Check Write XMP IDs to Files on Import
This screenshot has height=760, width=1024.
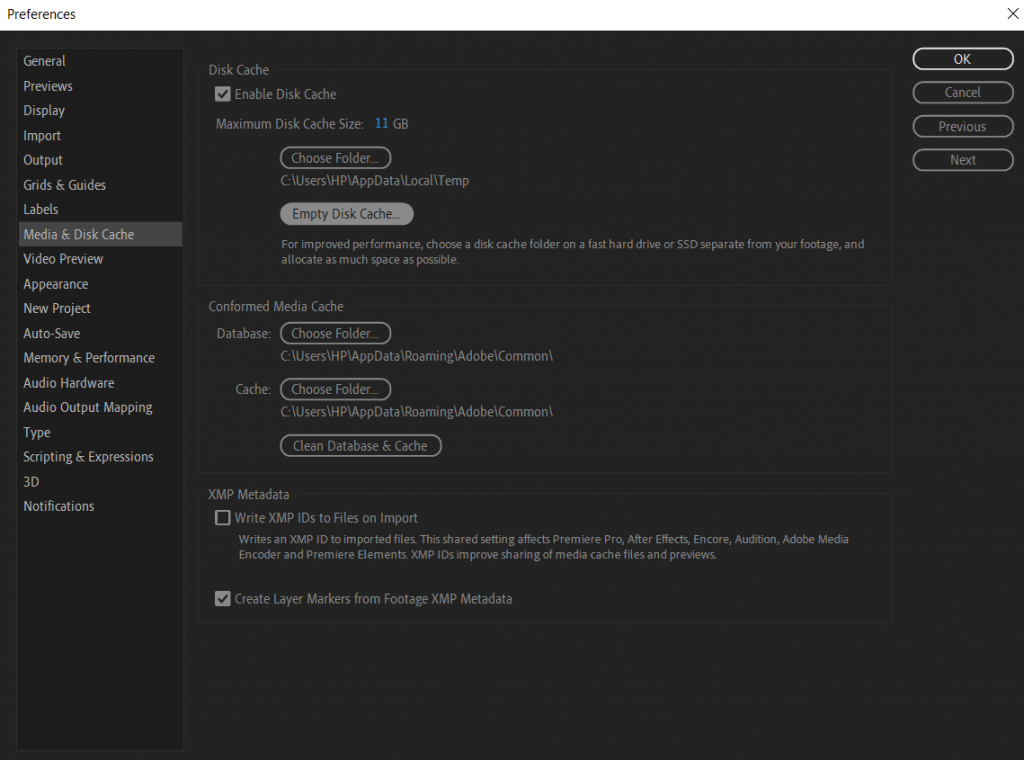(x=223, y=518)
